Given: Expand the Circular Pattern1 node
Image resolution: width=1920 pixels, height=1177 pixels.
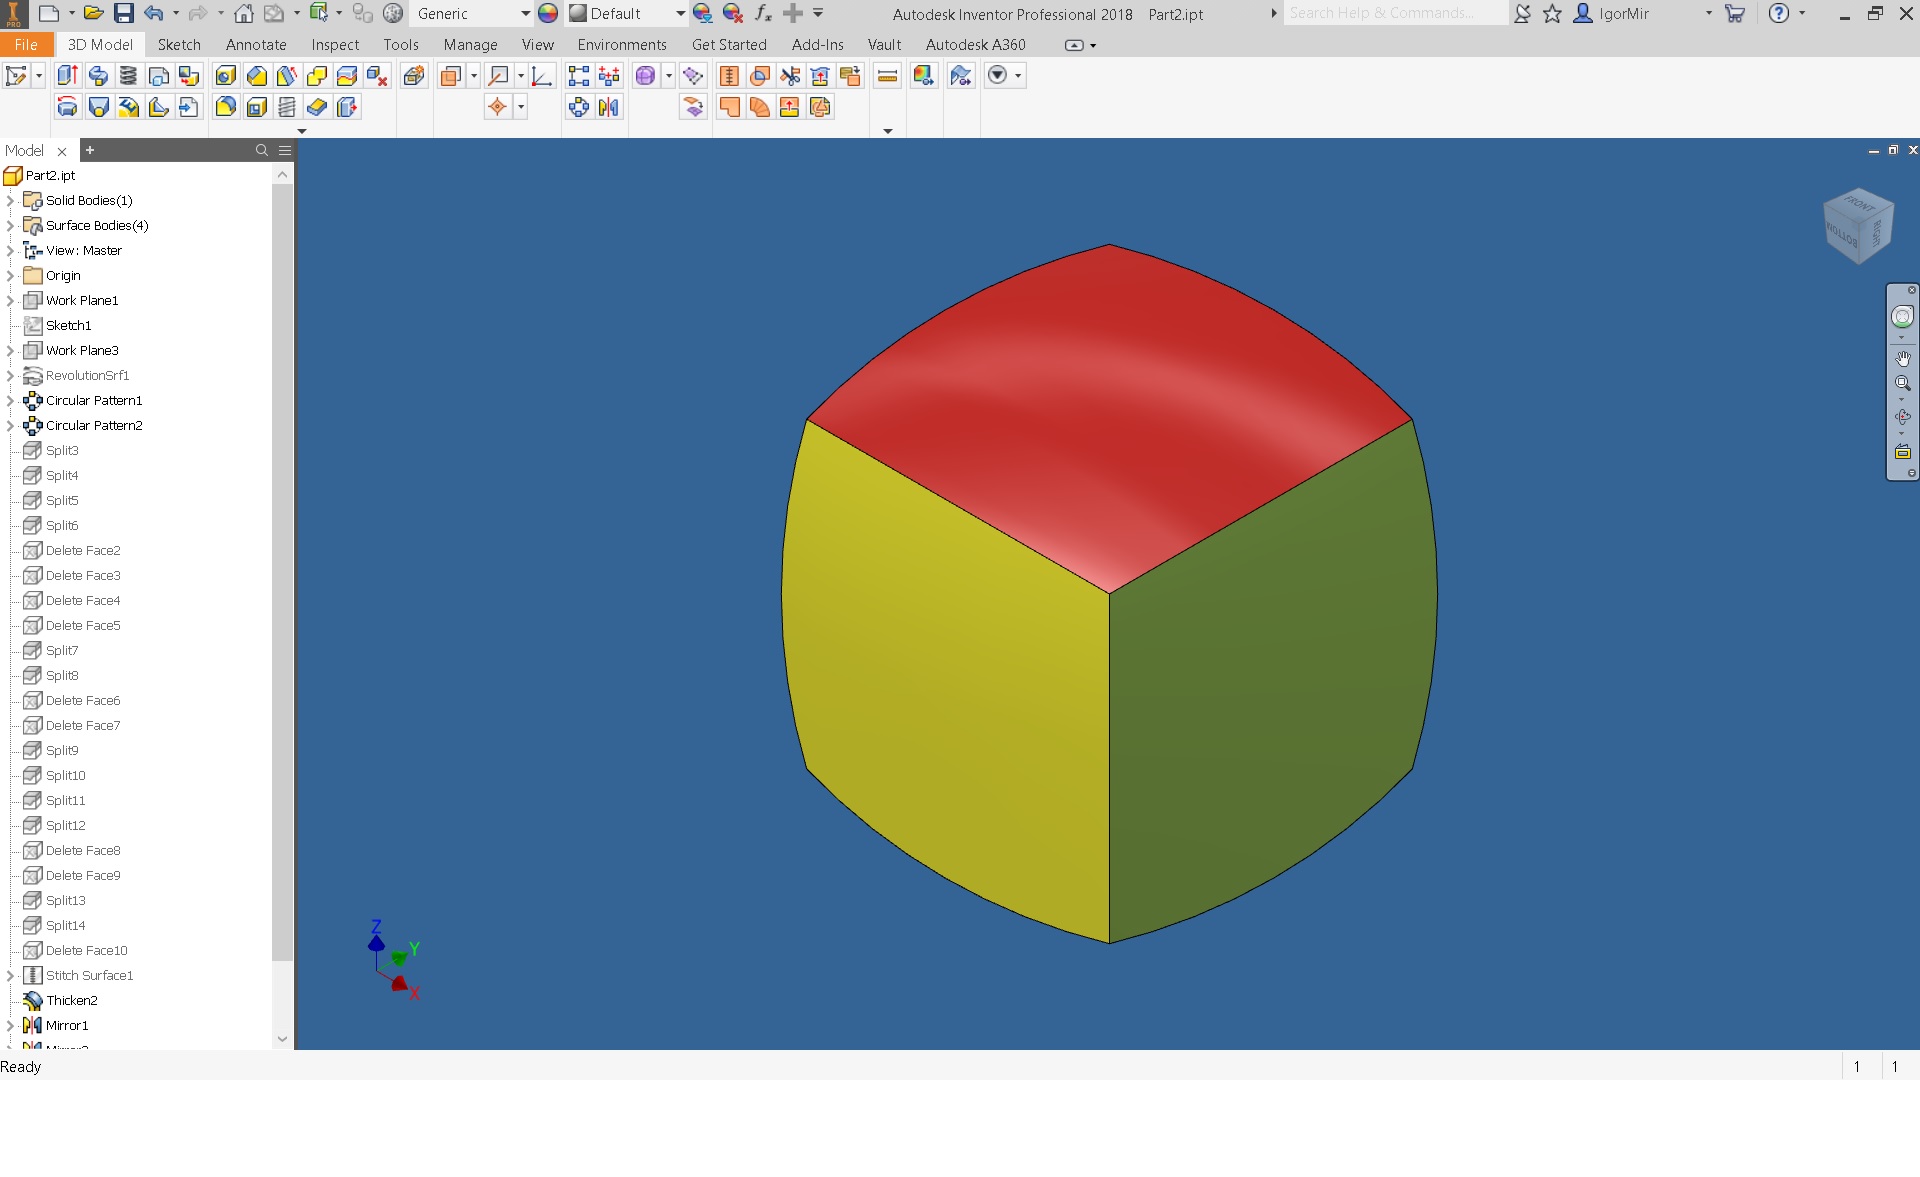Looking at the screenshot, I should point(10,399).
